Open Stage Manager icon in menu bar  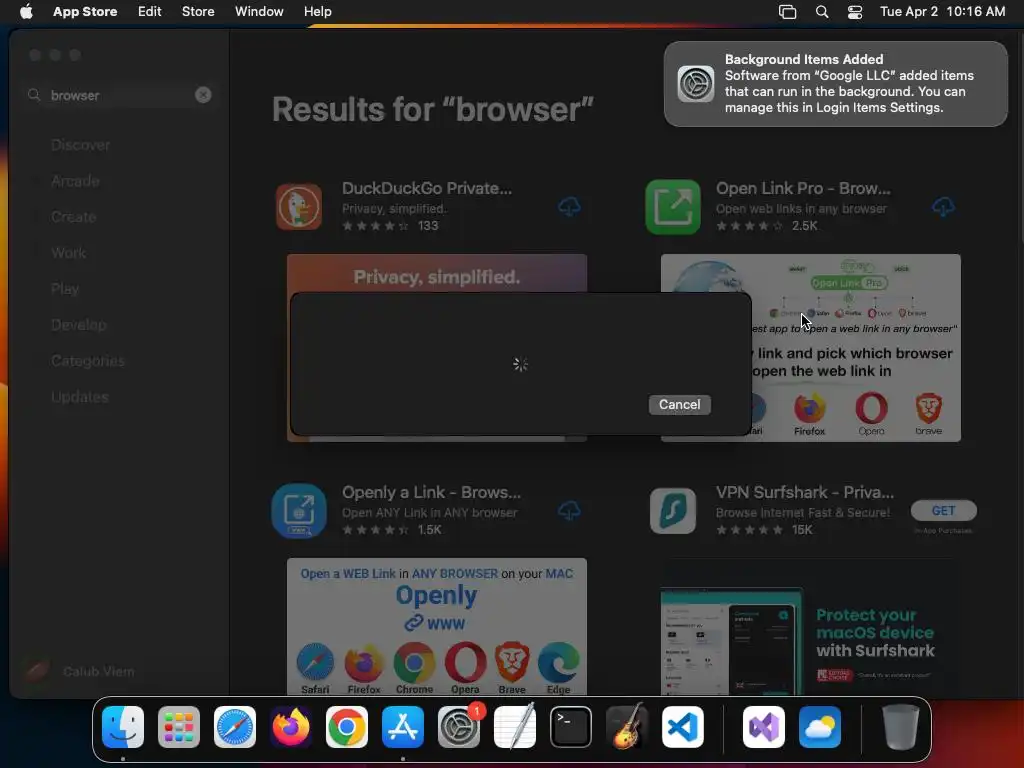pos(788,12)
